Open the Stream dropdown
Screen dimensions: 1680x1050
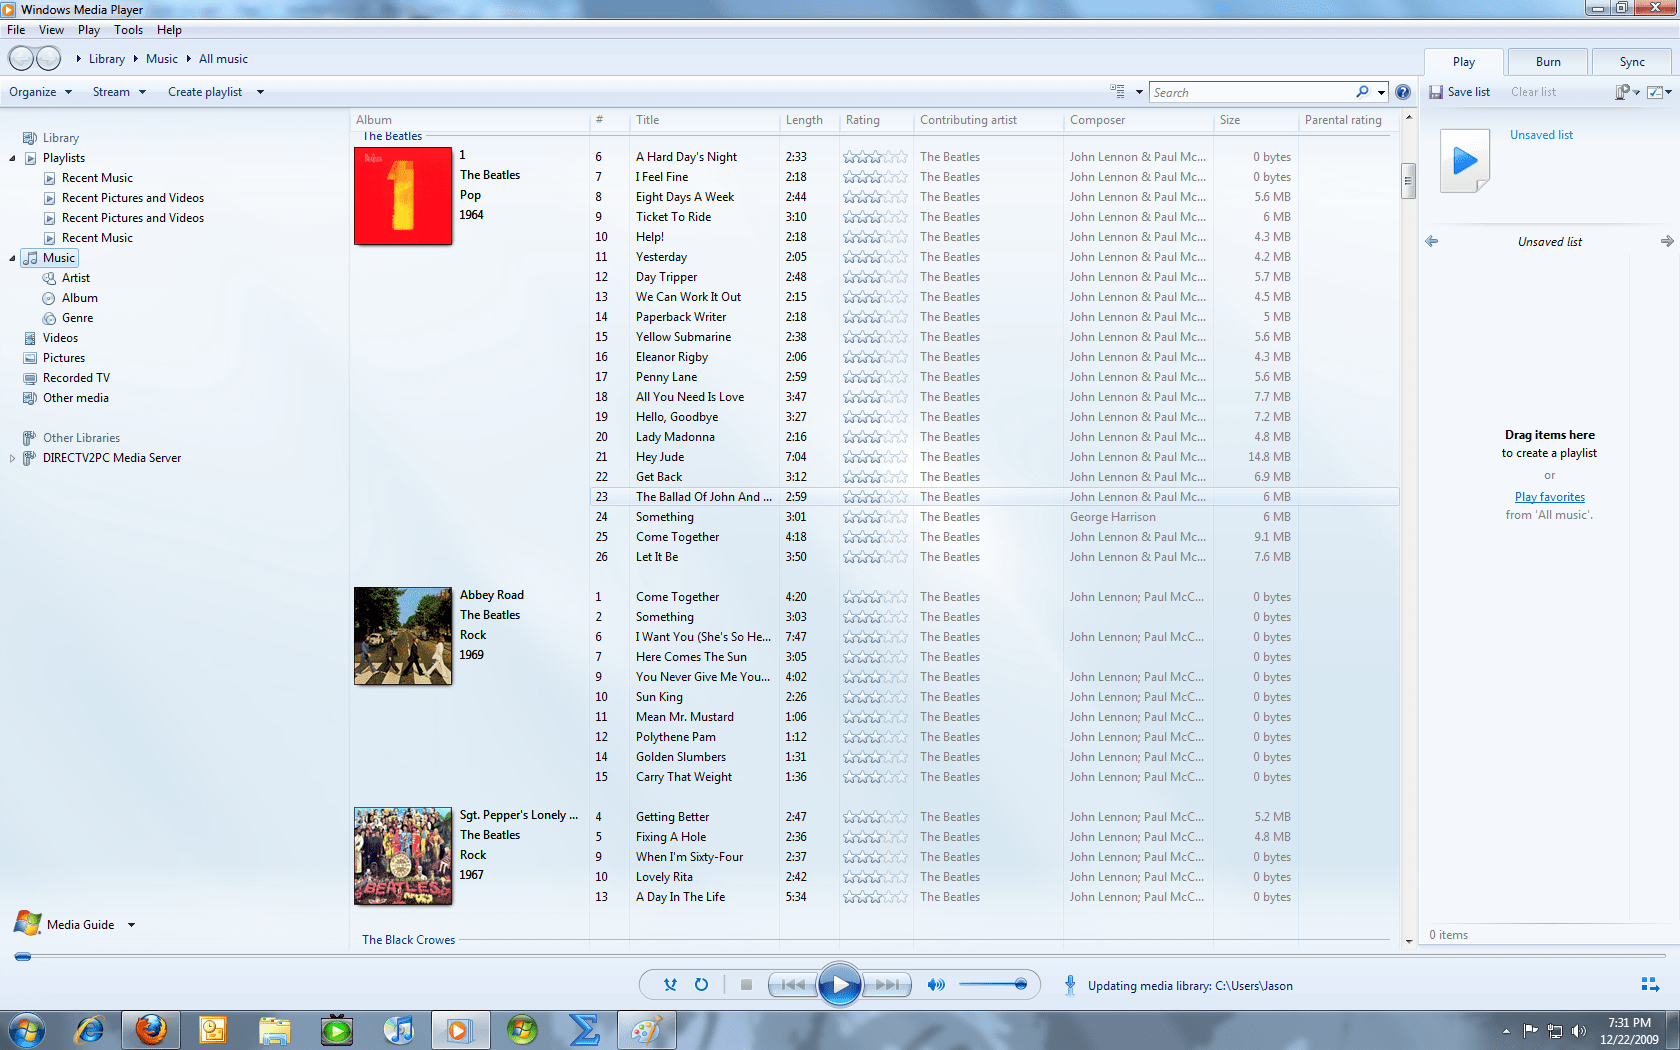coord(119,92)
